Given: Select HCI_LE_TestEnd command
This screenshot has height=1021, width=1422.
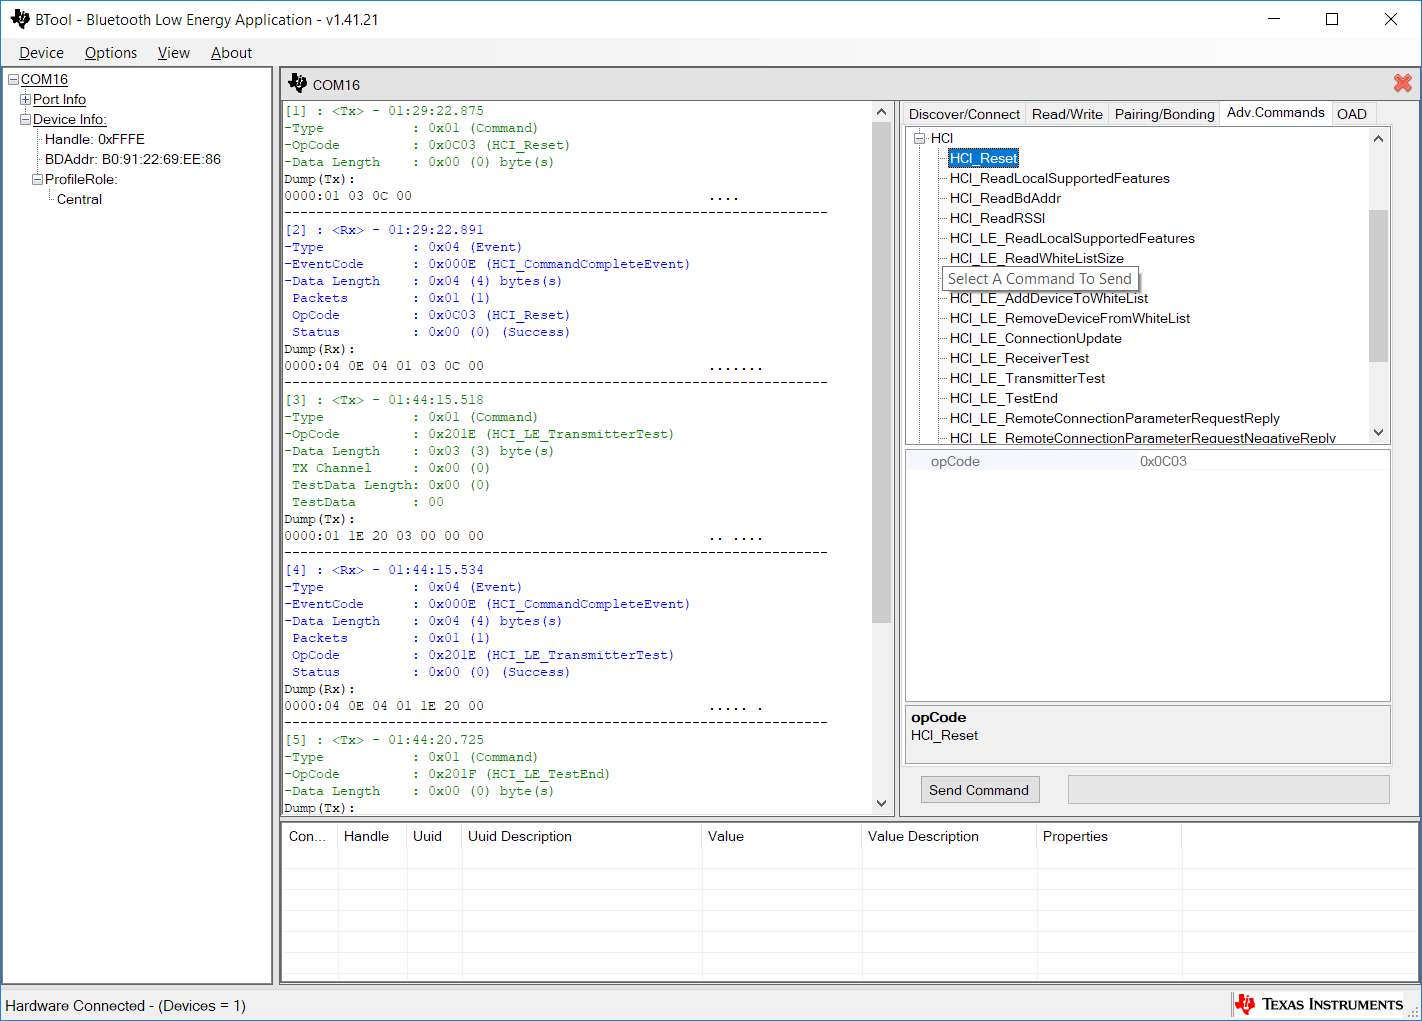Looking at the screenshot, I should click(1003, 398).
